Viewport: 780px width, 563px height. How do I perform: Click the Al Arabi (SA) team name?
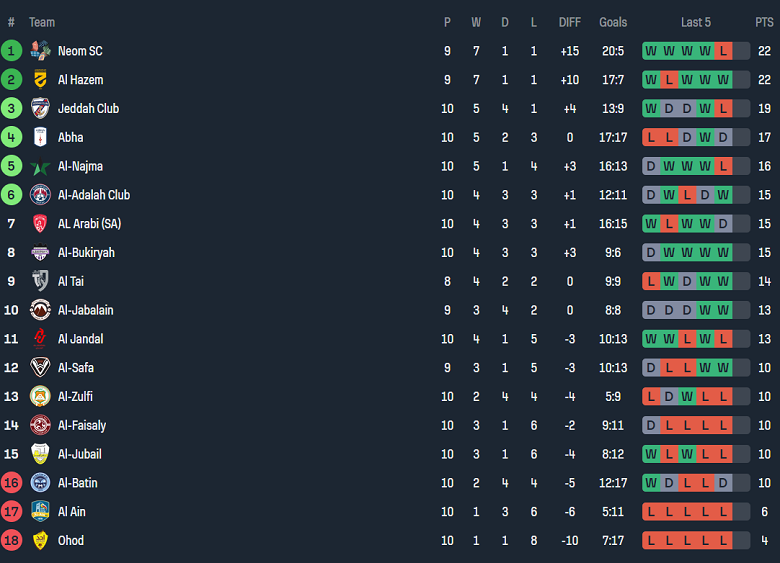(89, 224)
